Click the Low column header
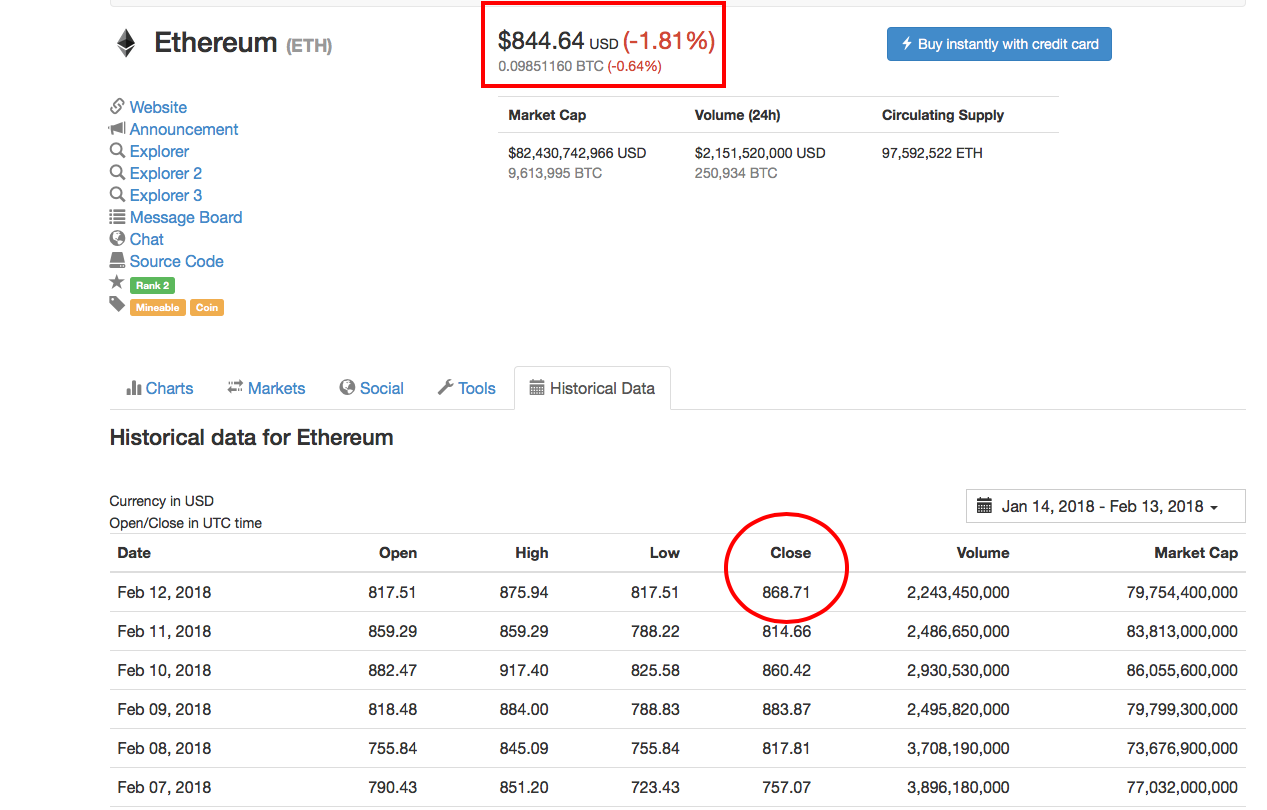1267x810 pixels. (665, 553)
